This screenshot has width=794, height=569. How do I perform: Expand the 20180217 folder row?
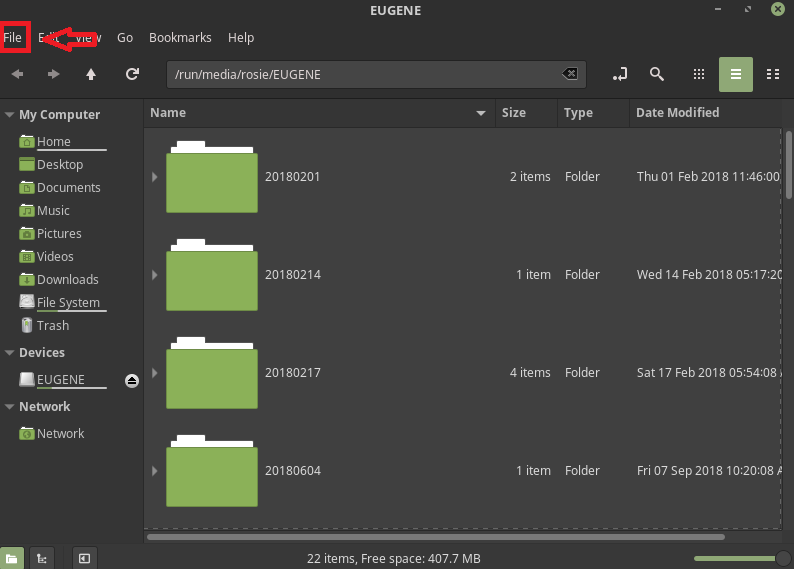click(x=154, y=373)
